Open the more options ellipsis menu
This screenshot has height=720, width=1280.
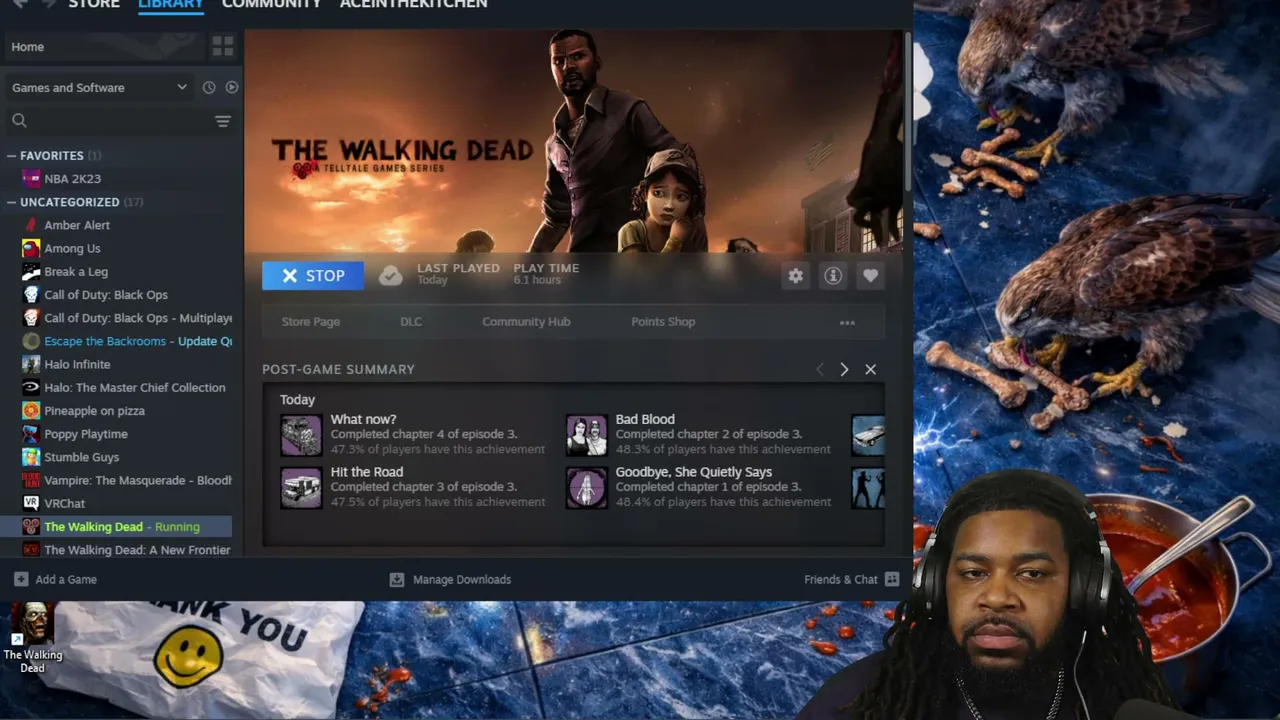coord(847,323)
